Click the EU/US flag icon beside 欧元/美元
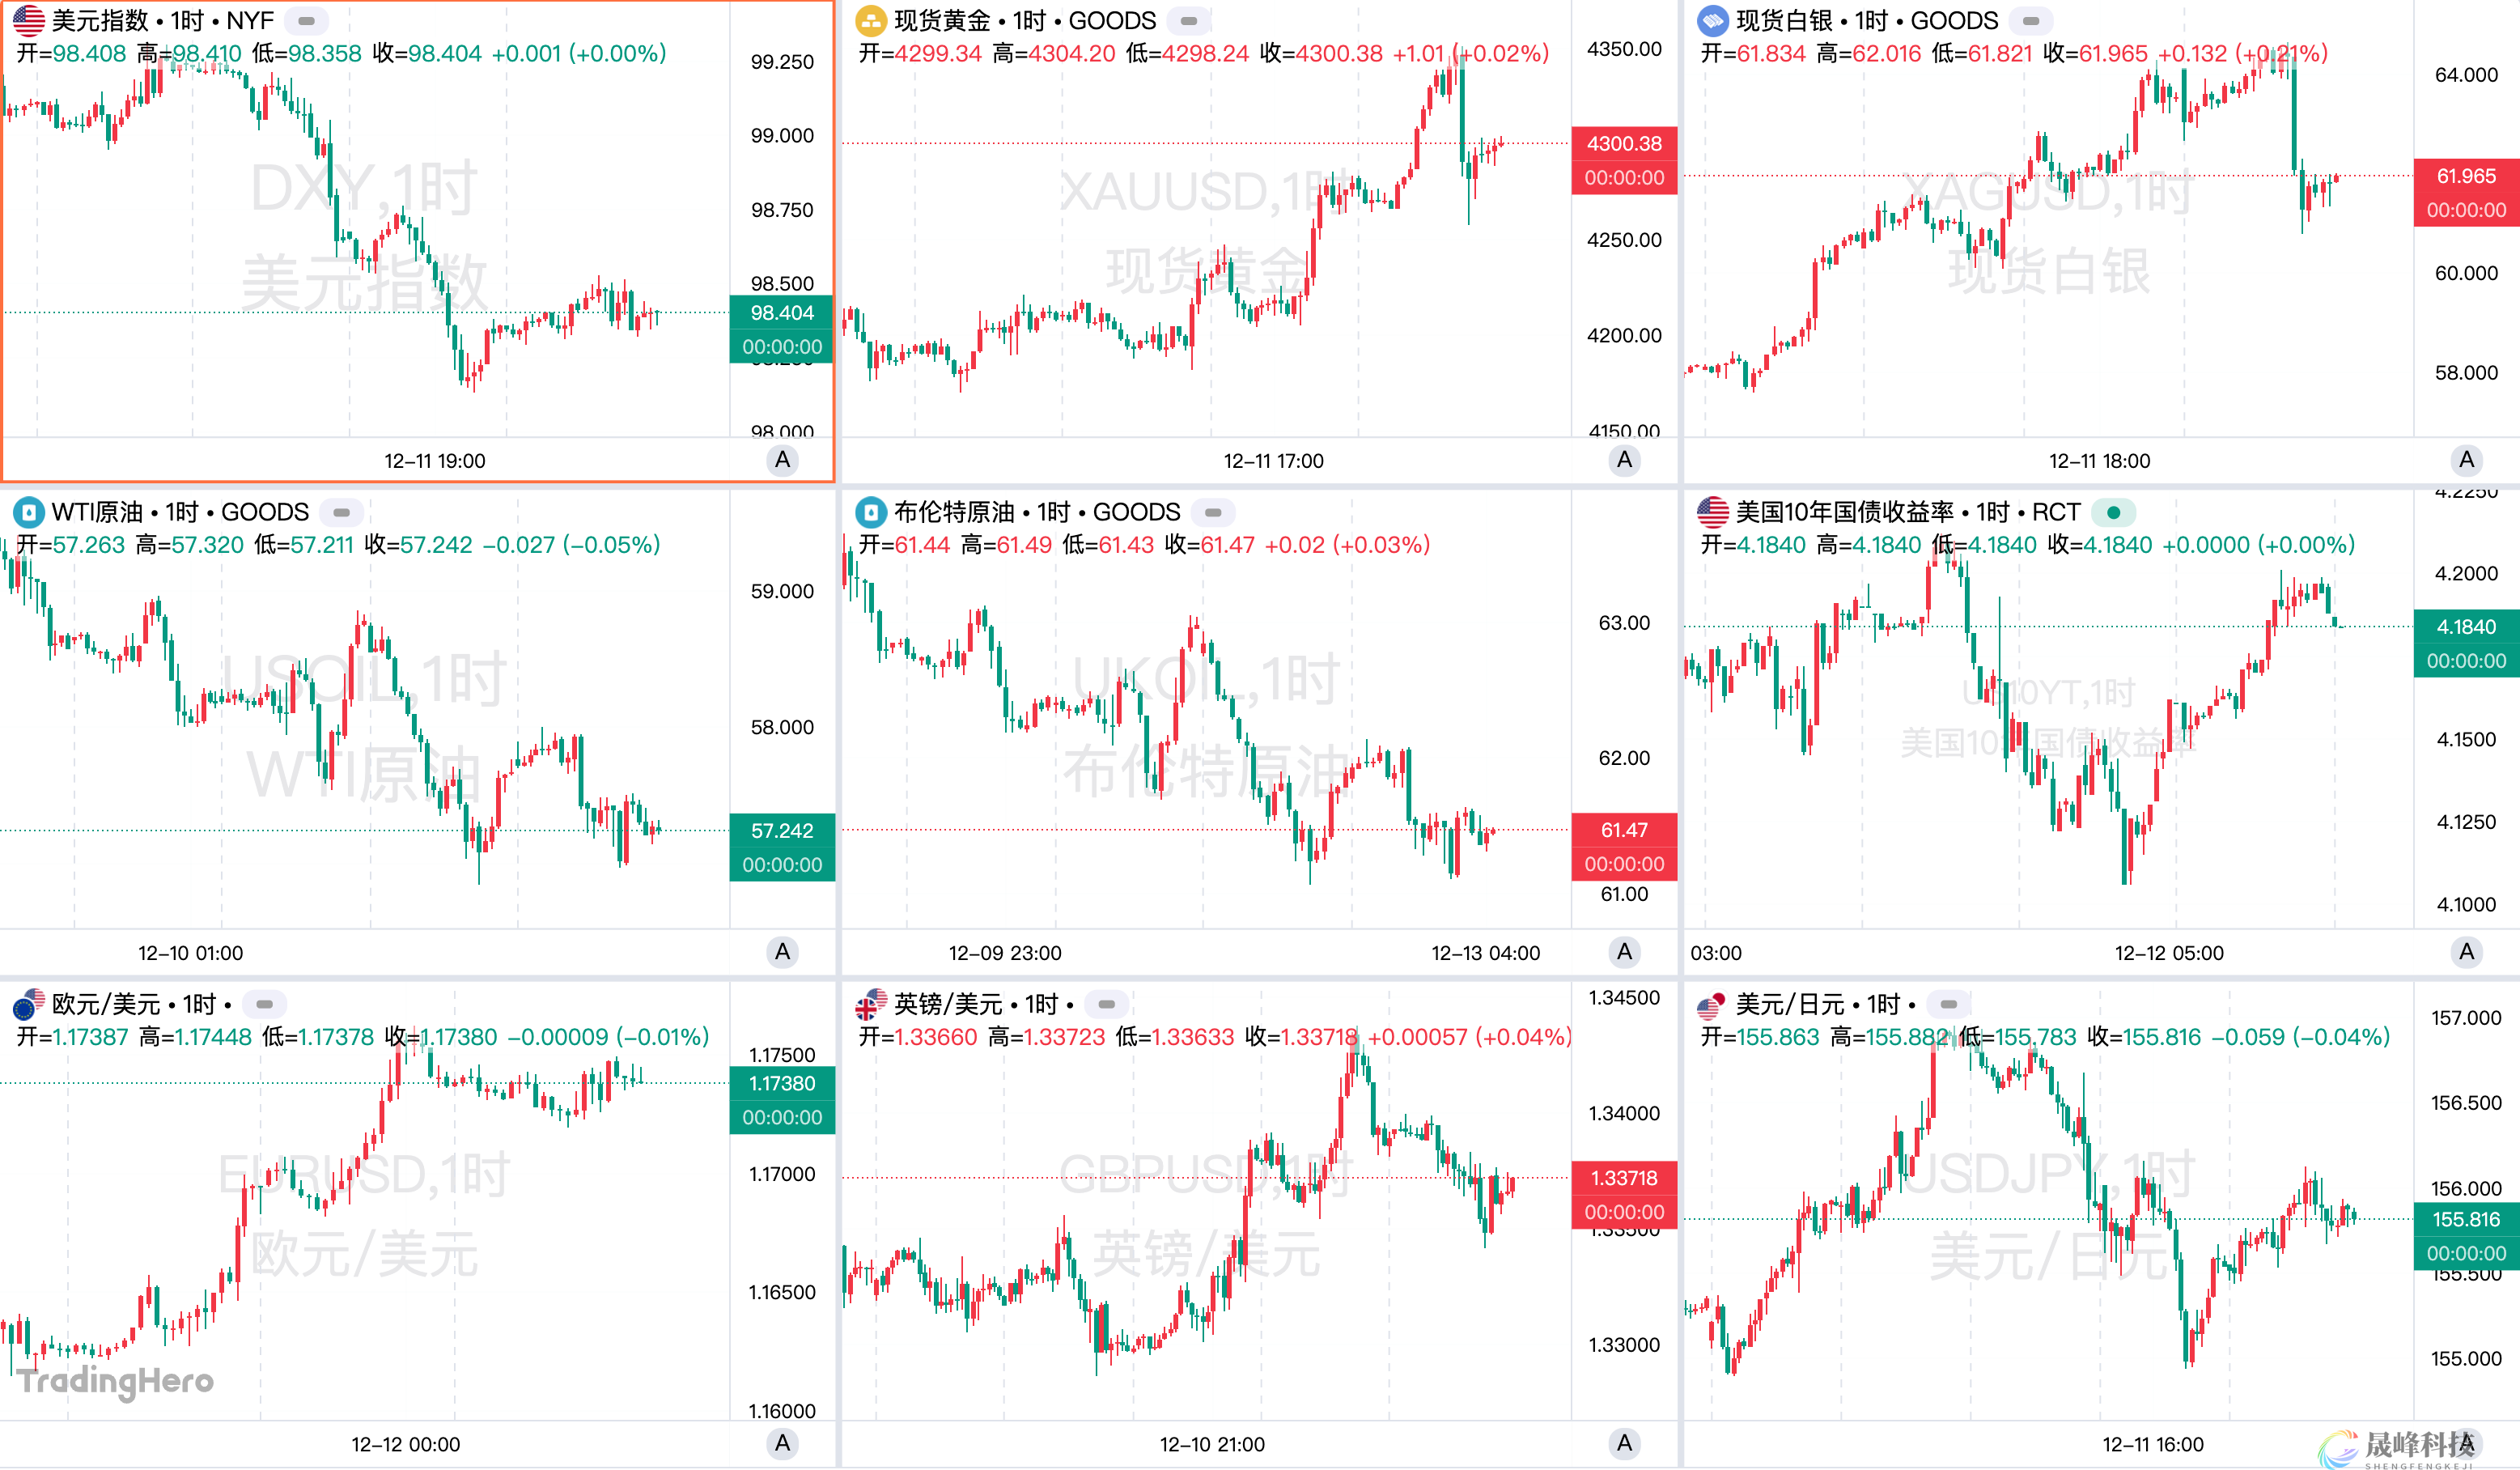The height and width of the screenshot is (1470, 2520). click(28, 1003)
